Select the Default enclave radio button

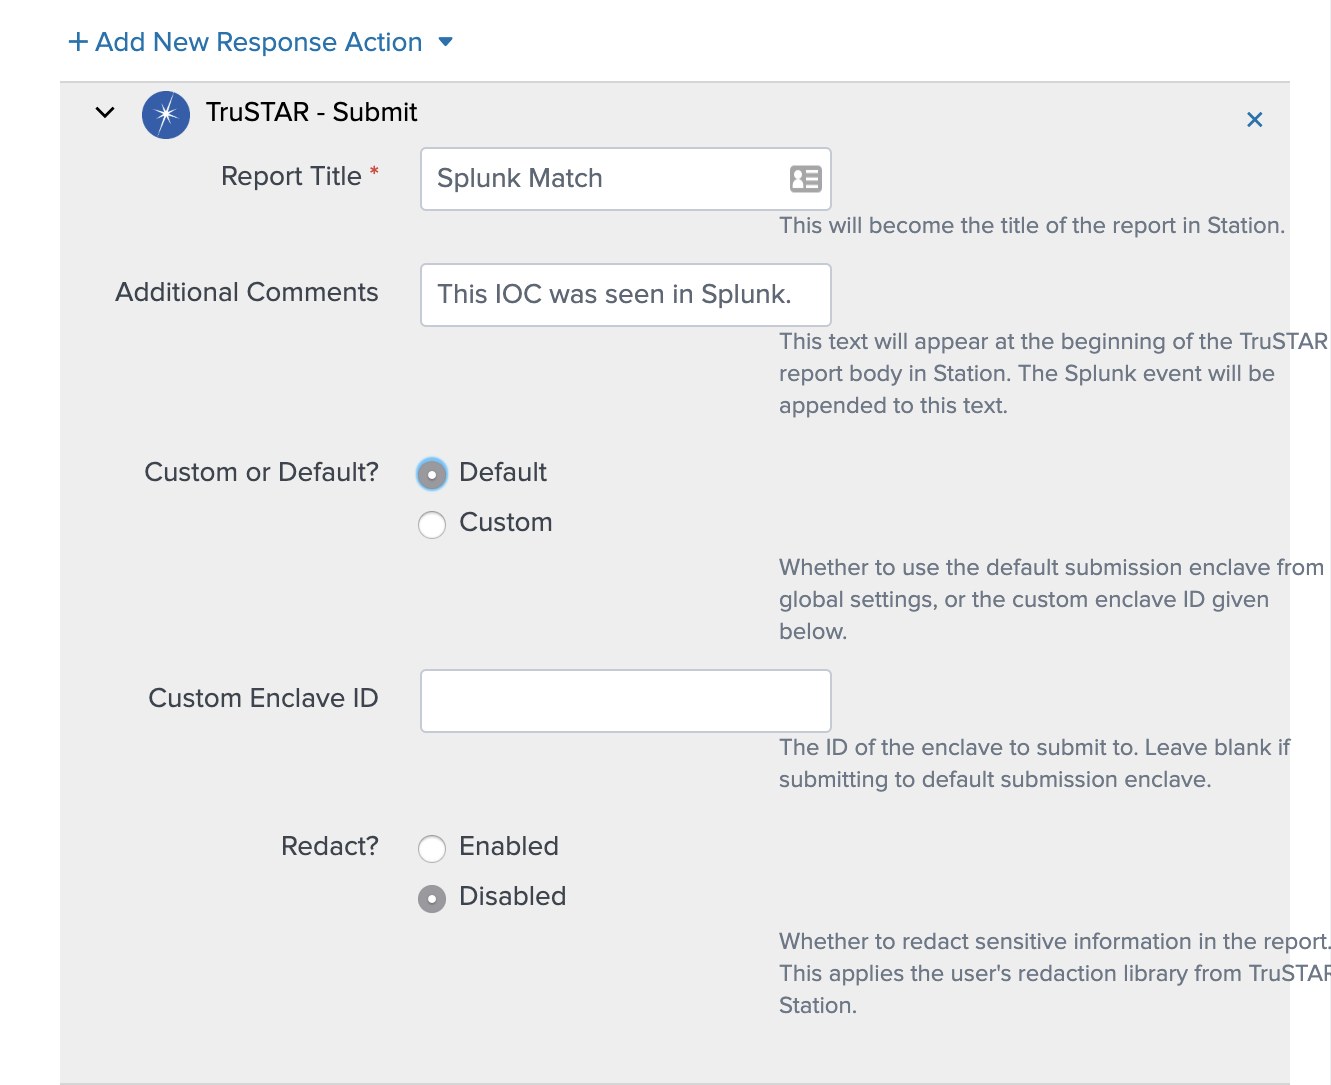[432, 474]
